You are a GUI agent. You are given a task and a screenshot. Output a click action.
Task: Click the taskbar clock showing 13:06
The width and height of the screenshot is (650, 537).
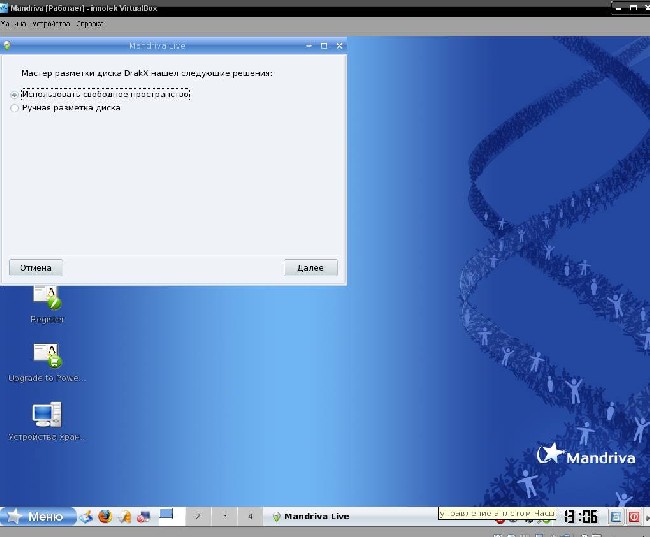(581, 517)
